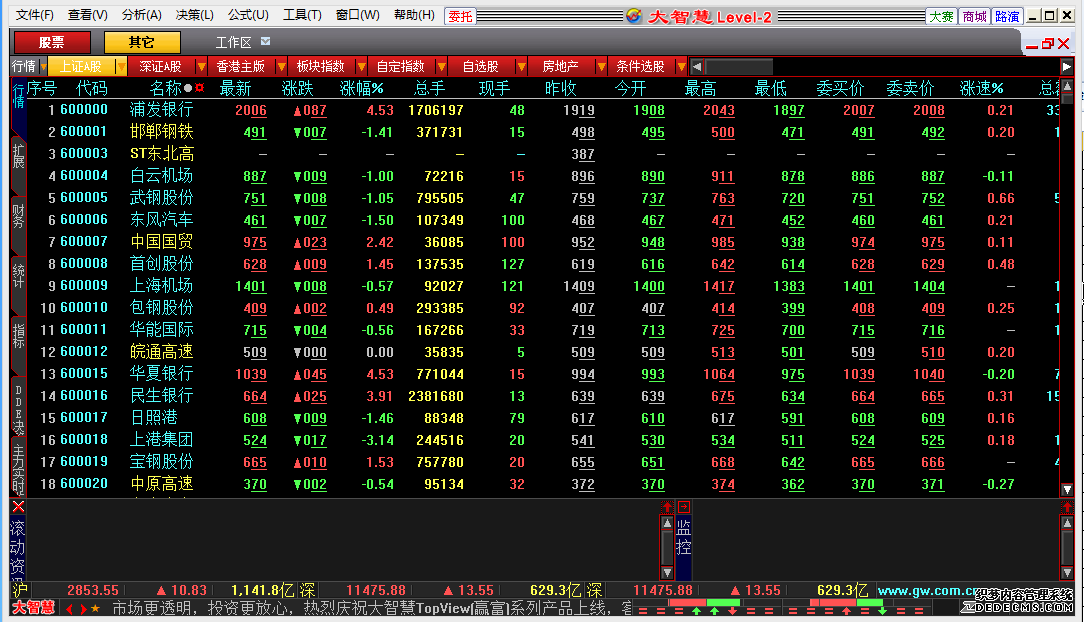Open the www.gw.com.cn link

tap(926, 591)
